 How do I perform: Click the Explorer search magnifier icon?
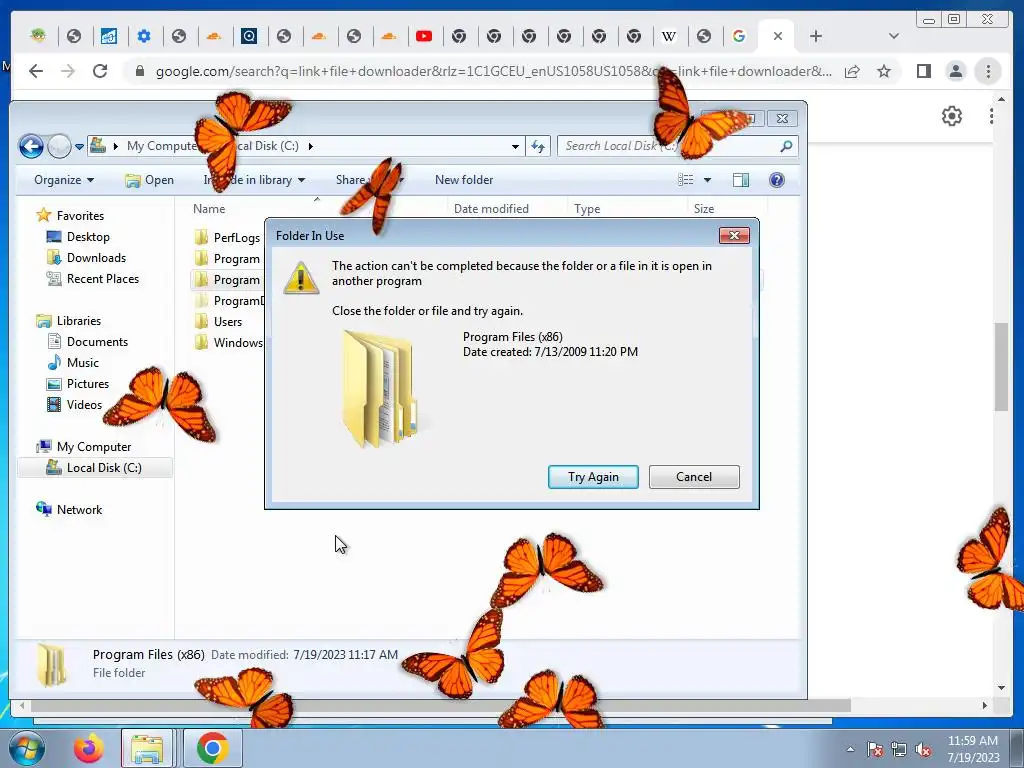pos(786,146)
